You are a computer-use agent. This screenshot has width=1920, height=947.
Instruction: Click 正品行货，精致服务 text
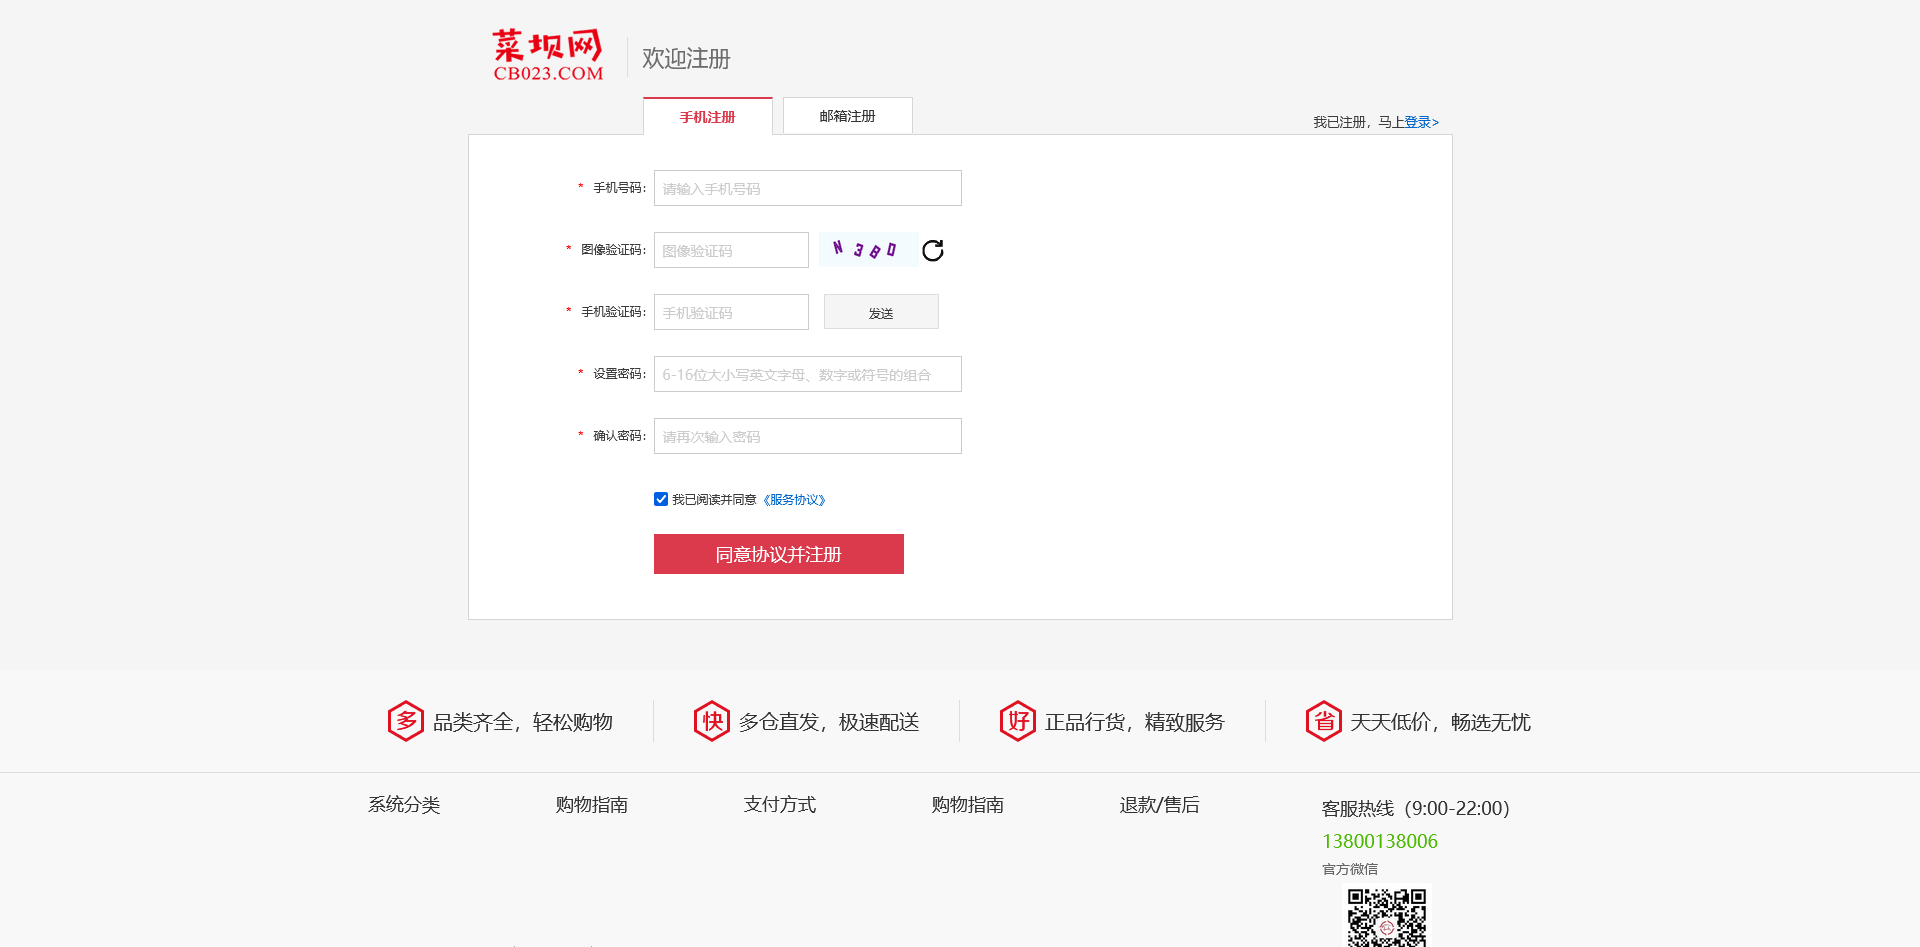1135,722
